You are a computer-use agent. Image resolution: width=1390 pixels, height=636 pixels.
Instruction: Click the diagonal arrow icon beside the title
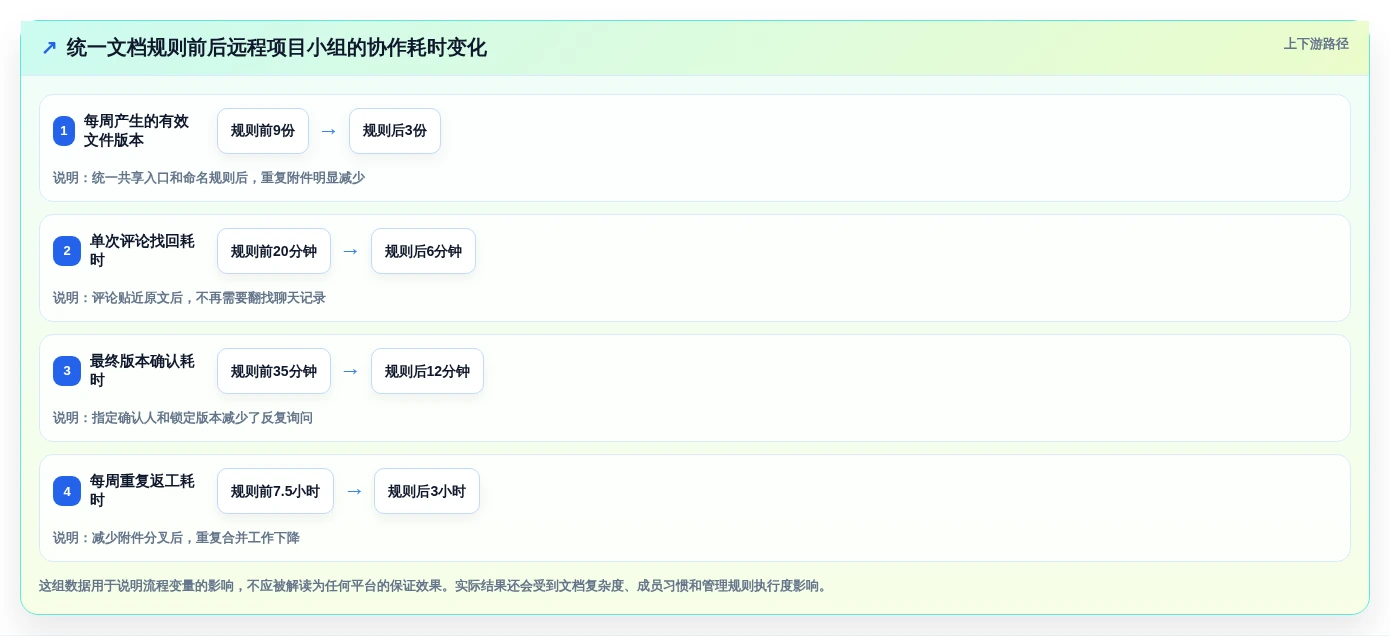point(49,48)
